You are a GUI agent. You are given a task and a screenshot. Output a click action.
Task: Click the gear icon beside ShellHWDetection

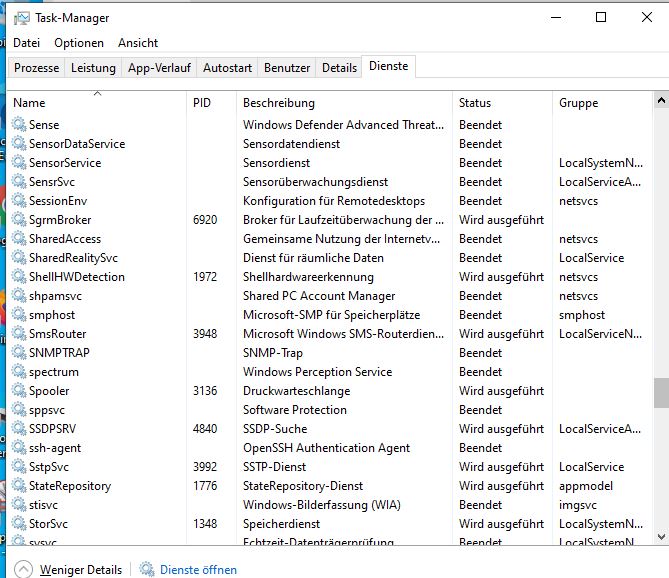click(19, 276)
